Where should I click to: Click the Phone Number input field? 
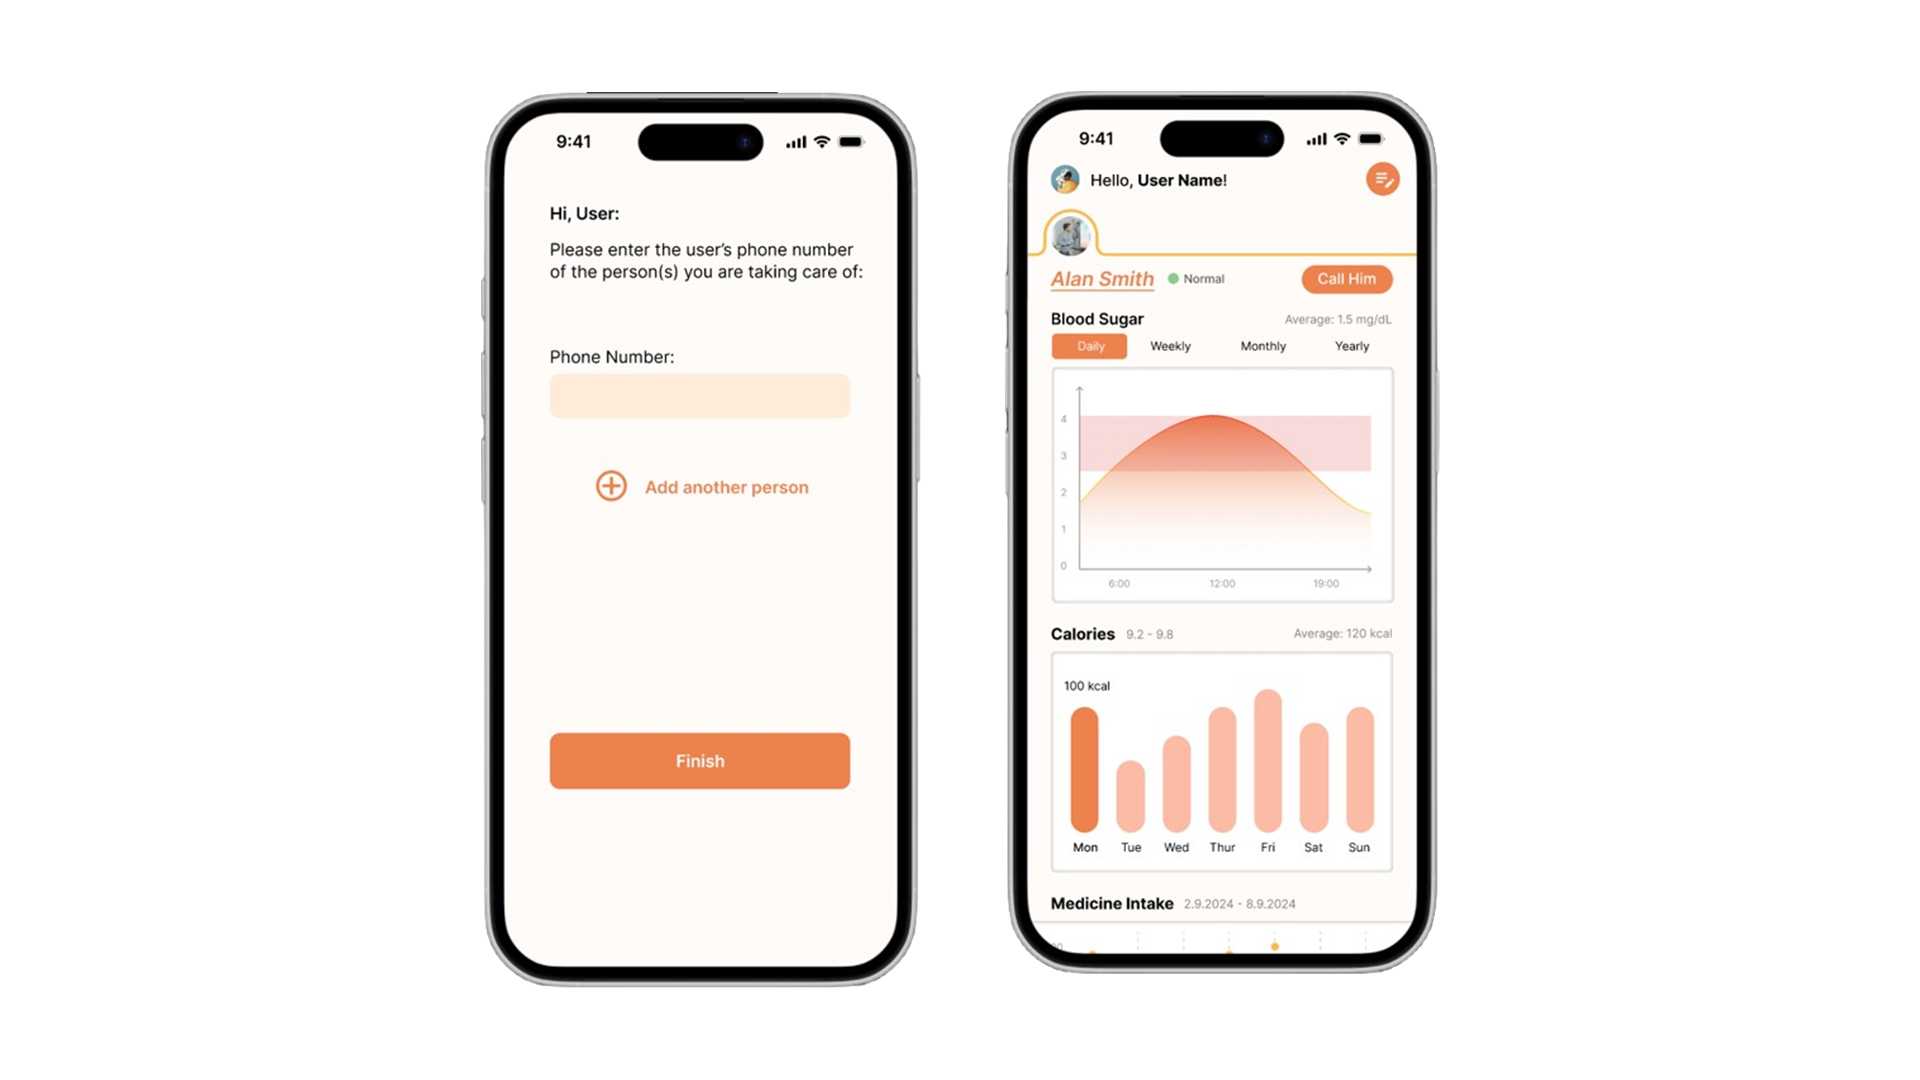point(699,396)
